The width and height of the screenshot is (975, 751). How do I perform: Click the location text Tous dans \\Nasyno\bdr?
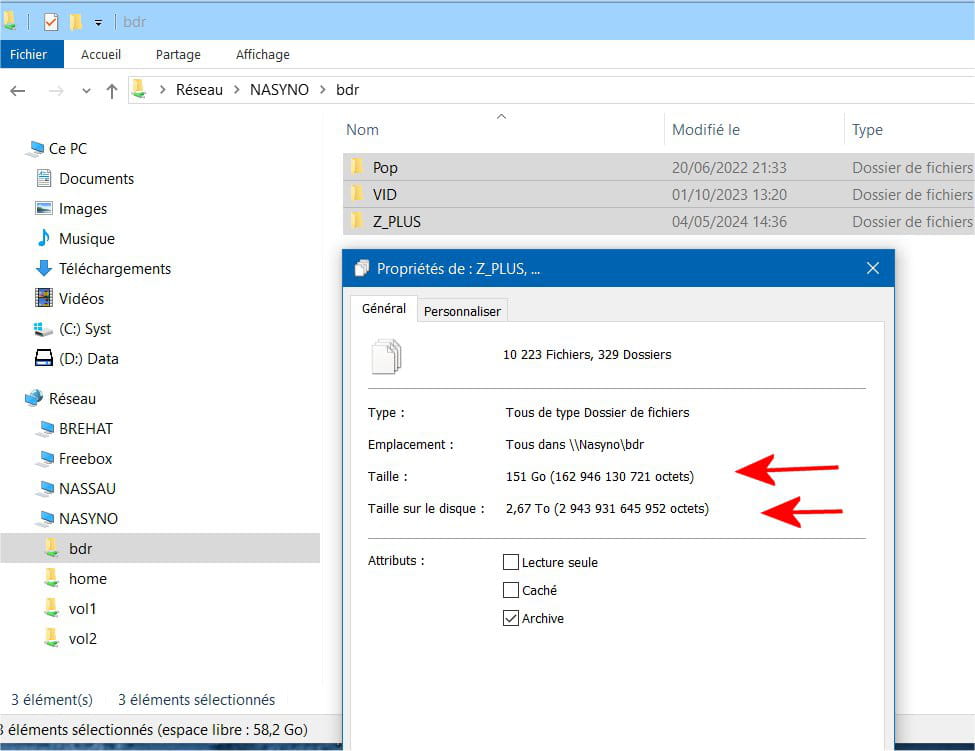point(575,445)
